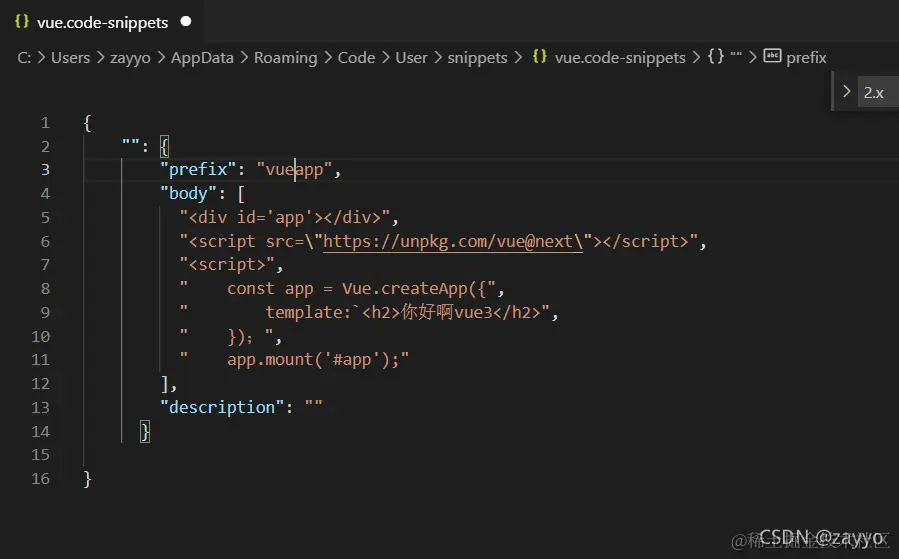Image resolution: width=899 pixels, height=559 pixels.
Task: Click the "description" key text
Action: [x=222, y=408]
